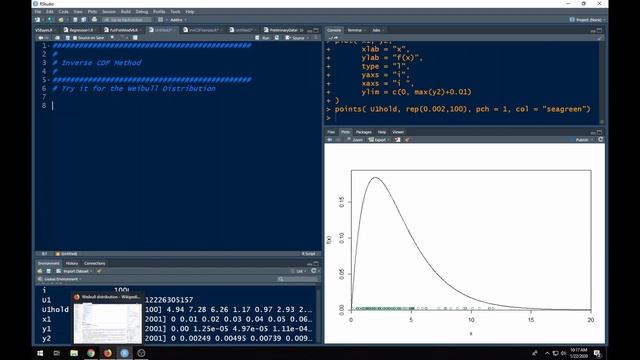Click the refresh plot icon
Viewport: 640px width, 360px height.
point(600,140)
